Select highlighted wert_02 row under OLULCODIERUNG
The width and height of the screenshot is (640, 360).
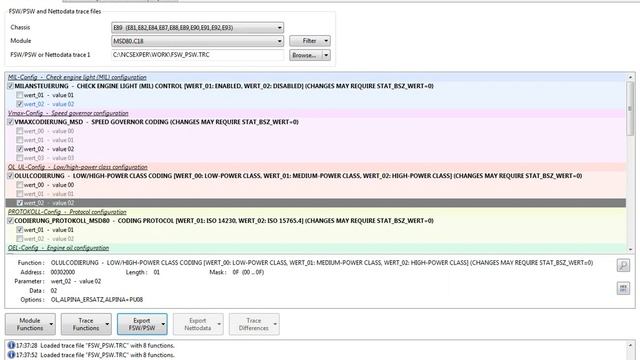tap(316, 203)
